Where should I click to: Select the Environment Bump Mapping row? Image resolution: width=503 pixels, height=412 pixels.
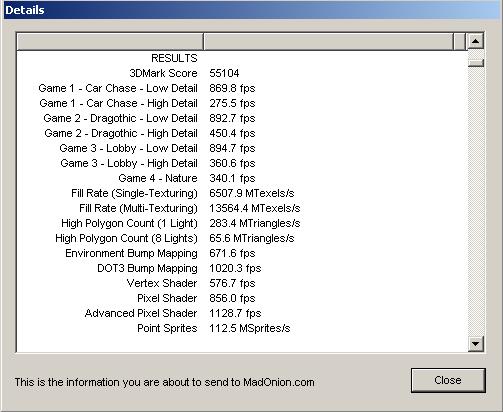(x=242, y=253)
